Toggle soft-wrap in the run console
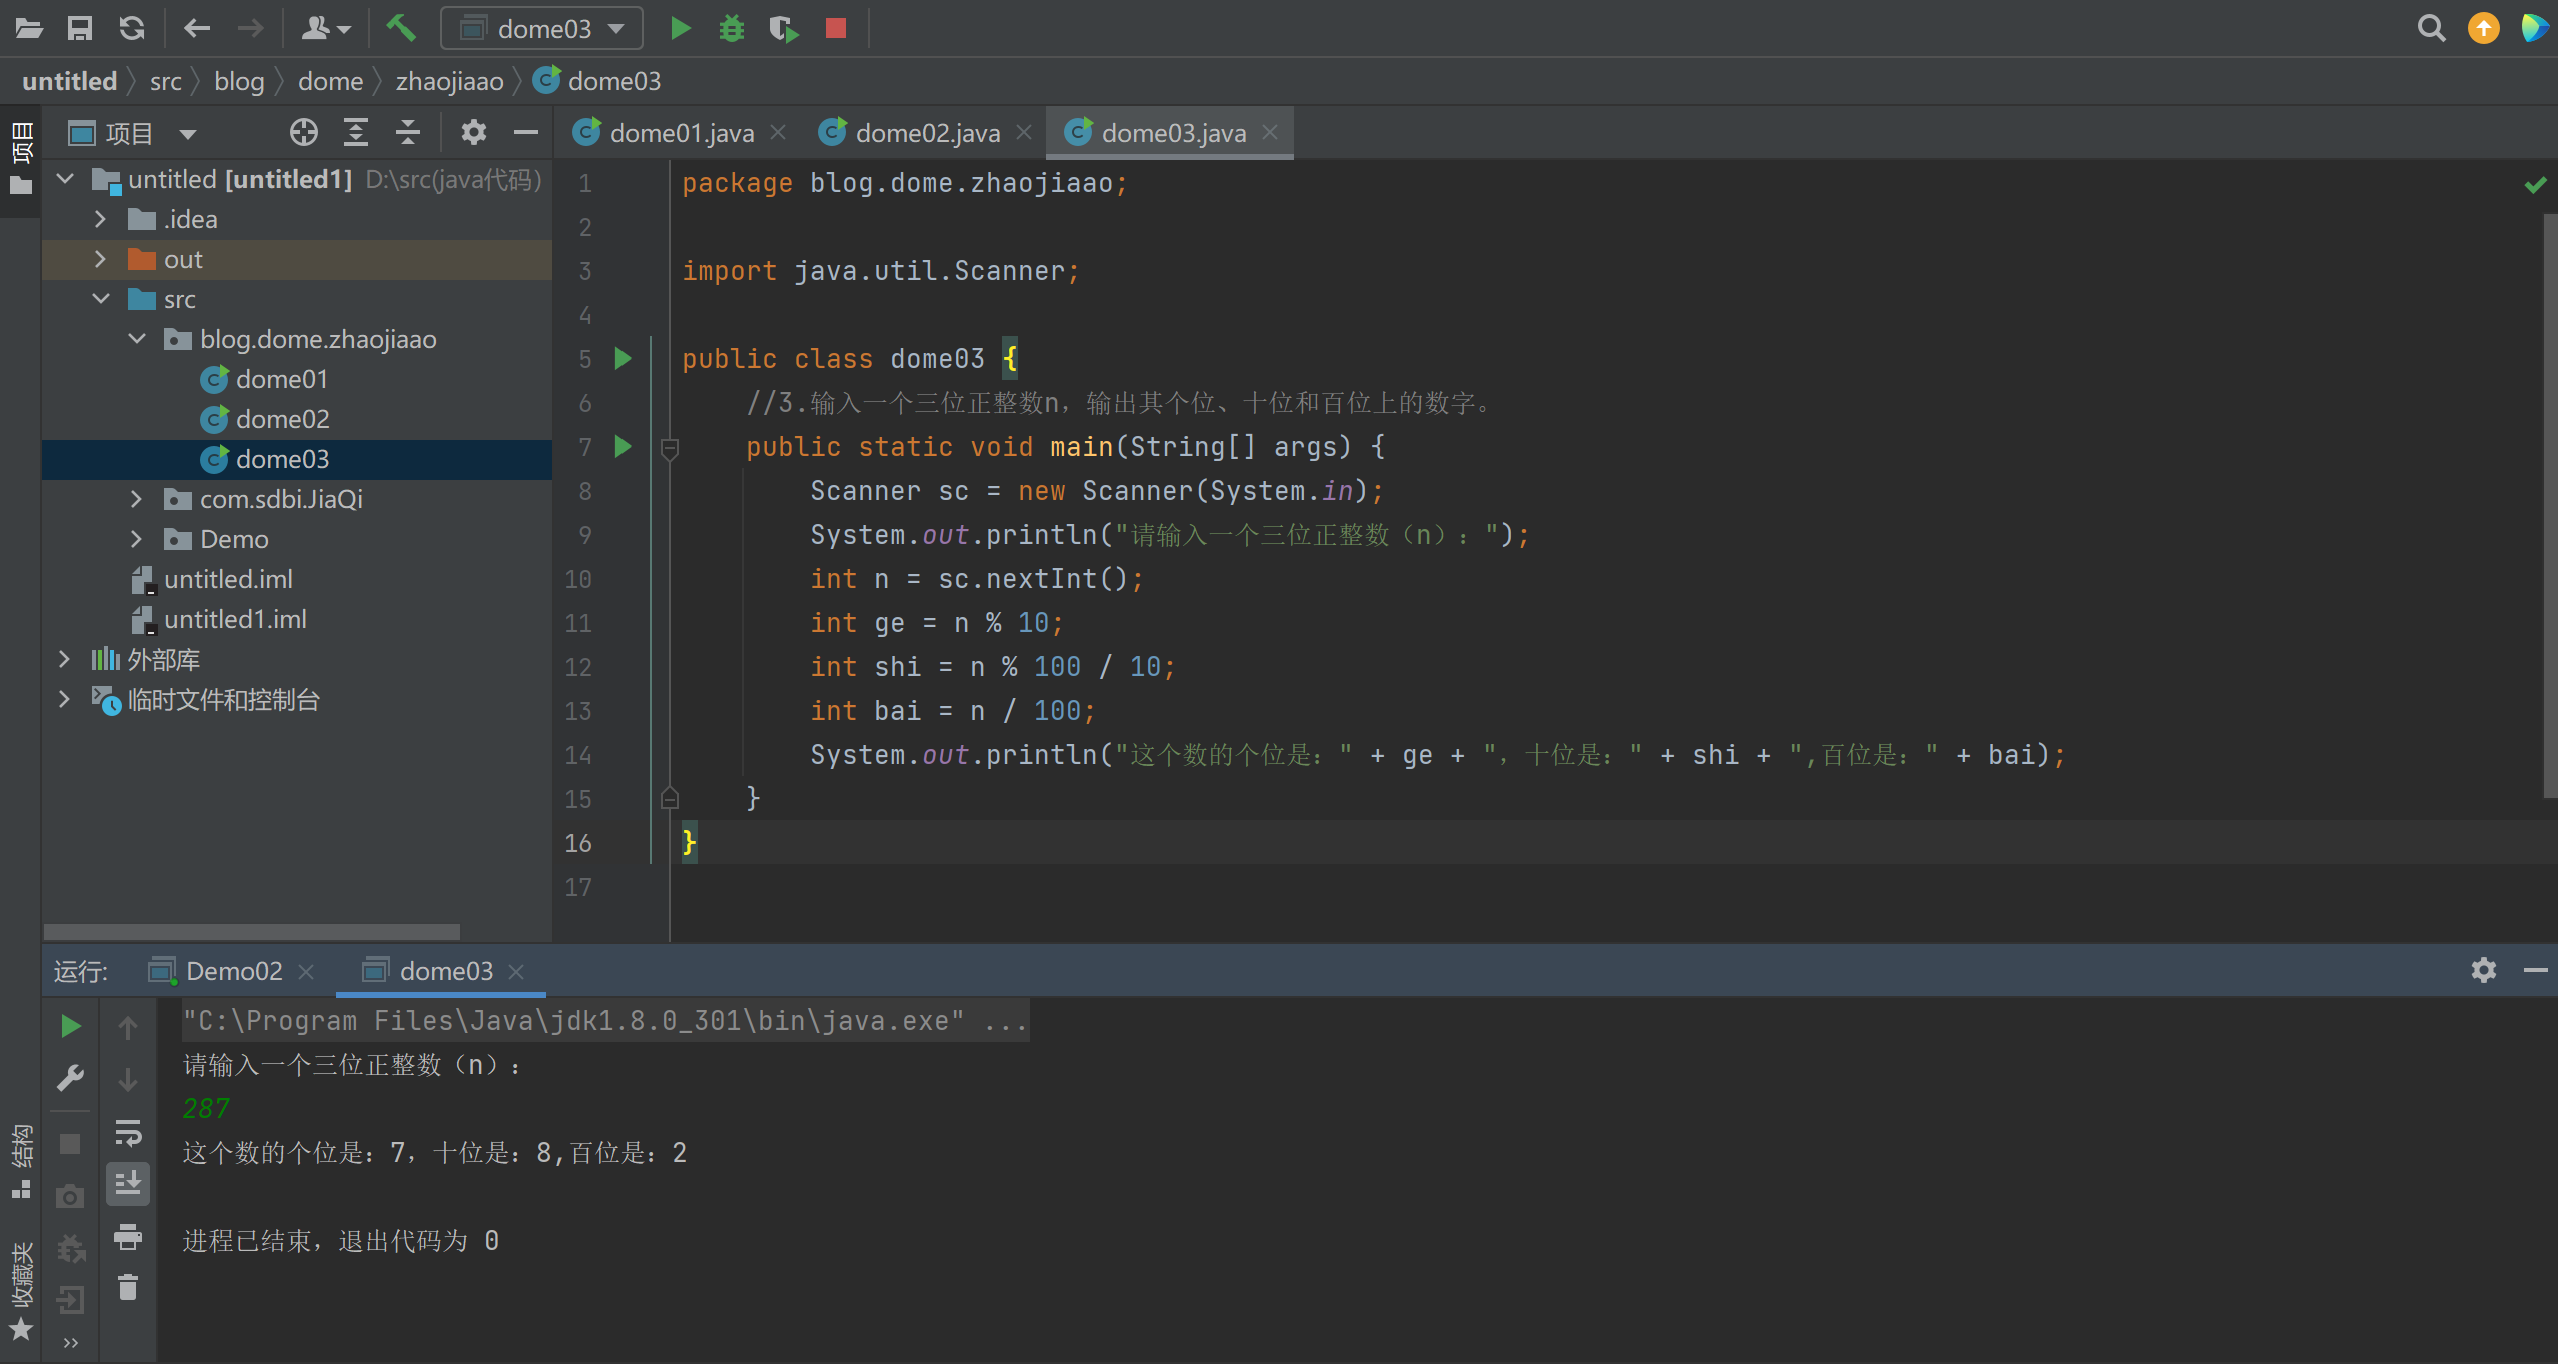Screen dimensions: 2558x1364 (x=128, y=1132)
